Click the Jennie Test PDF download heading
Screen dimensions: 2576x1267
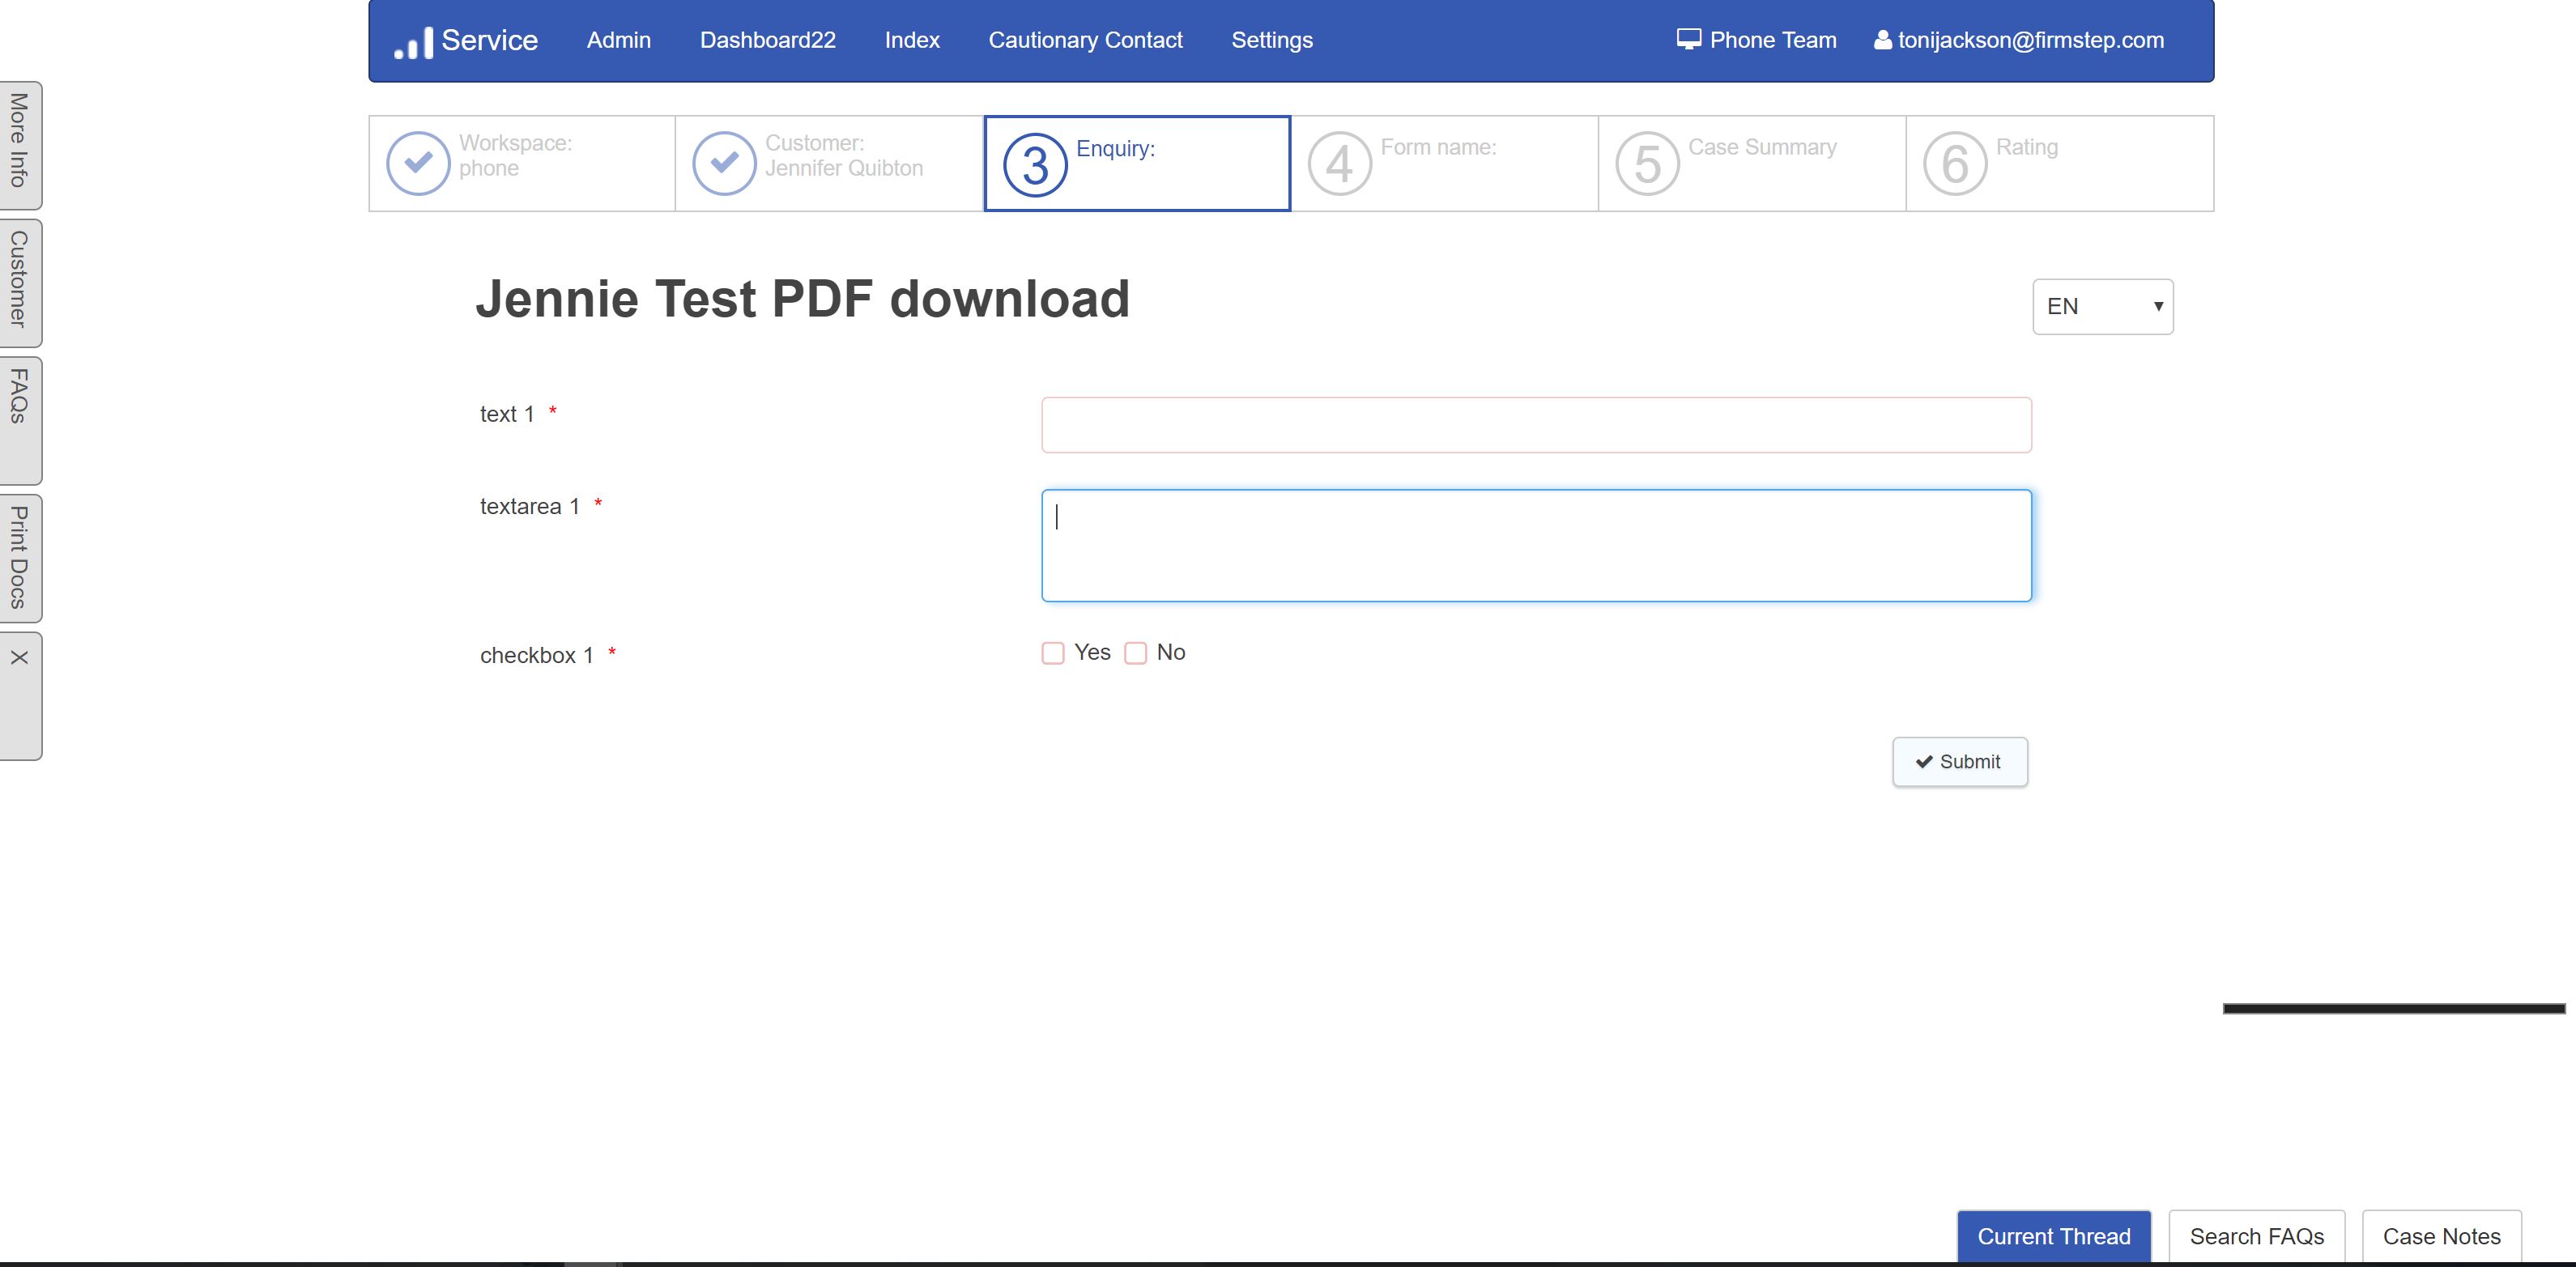(x=803, y=299)
